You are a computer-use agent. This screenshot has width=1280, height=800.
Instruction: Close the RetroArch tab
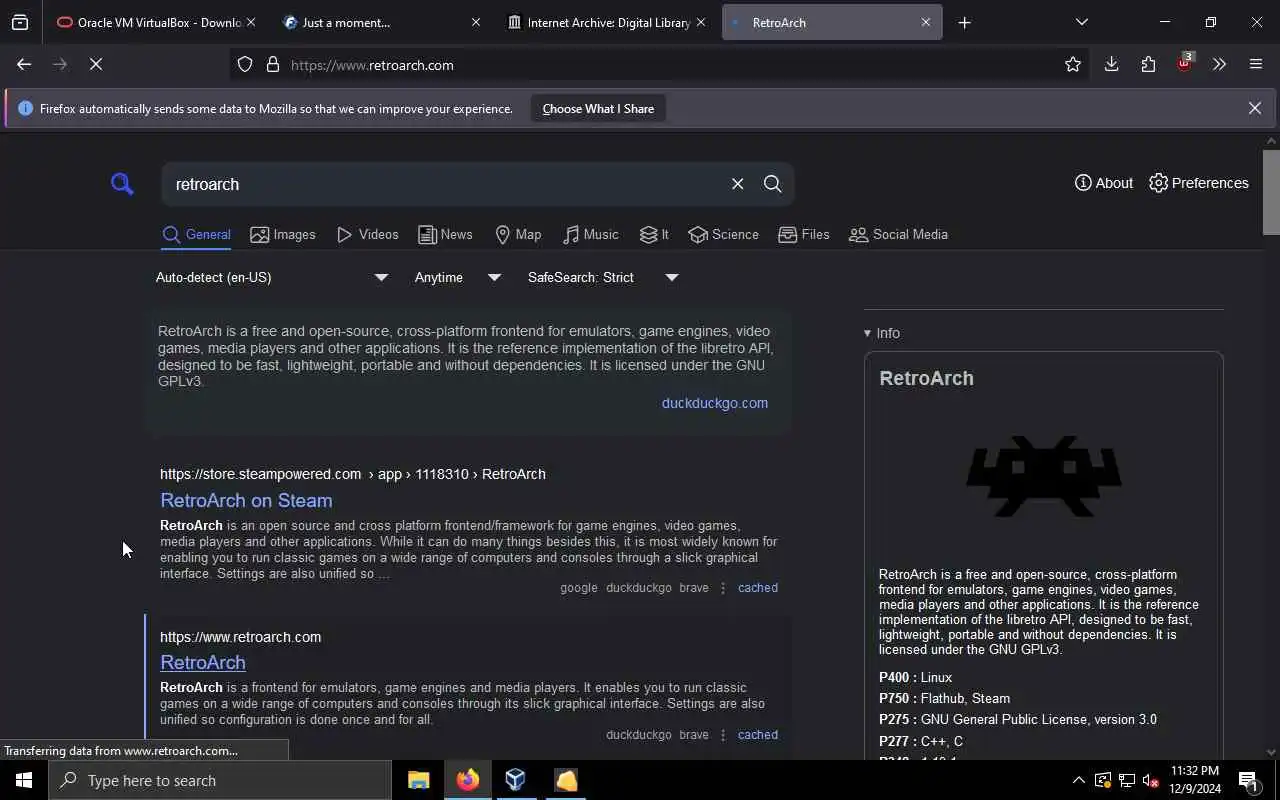click(925, 22)
